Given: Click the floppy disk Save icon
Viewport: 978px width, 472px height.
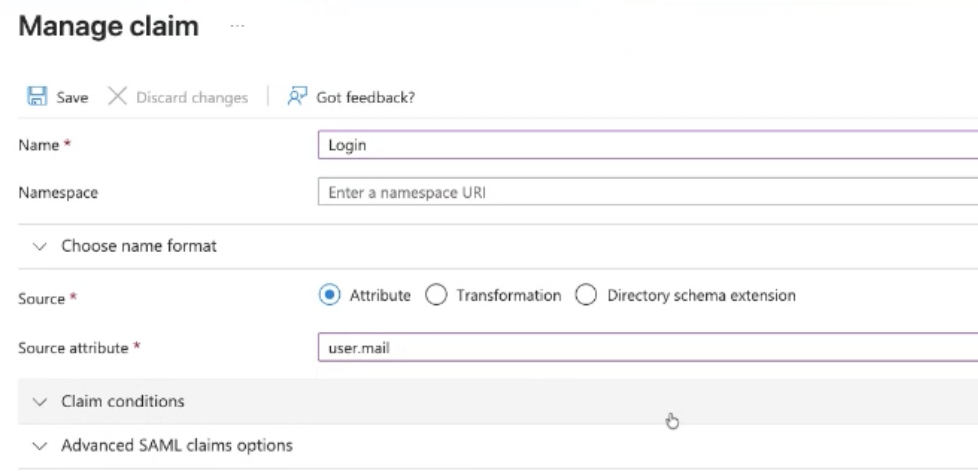Looking at the screenshot, I should coord(37,97).
